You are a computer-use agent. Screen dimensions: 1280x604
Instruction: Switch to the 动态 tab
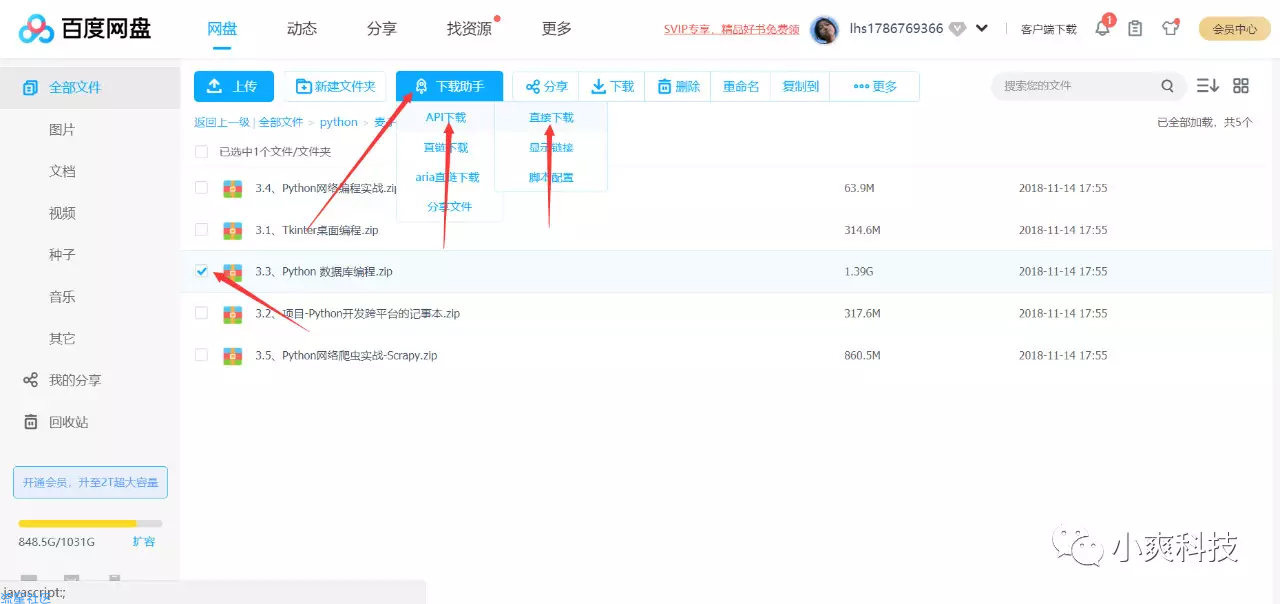pyautogui.click(x=302, y=29)
